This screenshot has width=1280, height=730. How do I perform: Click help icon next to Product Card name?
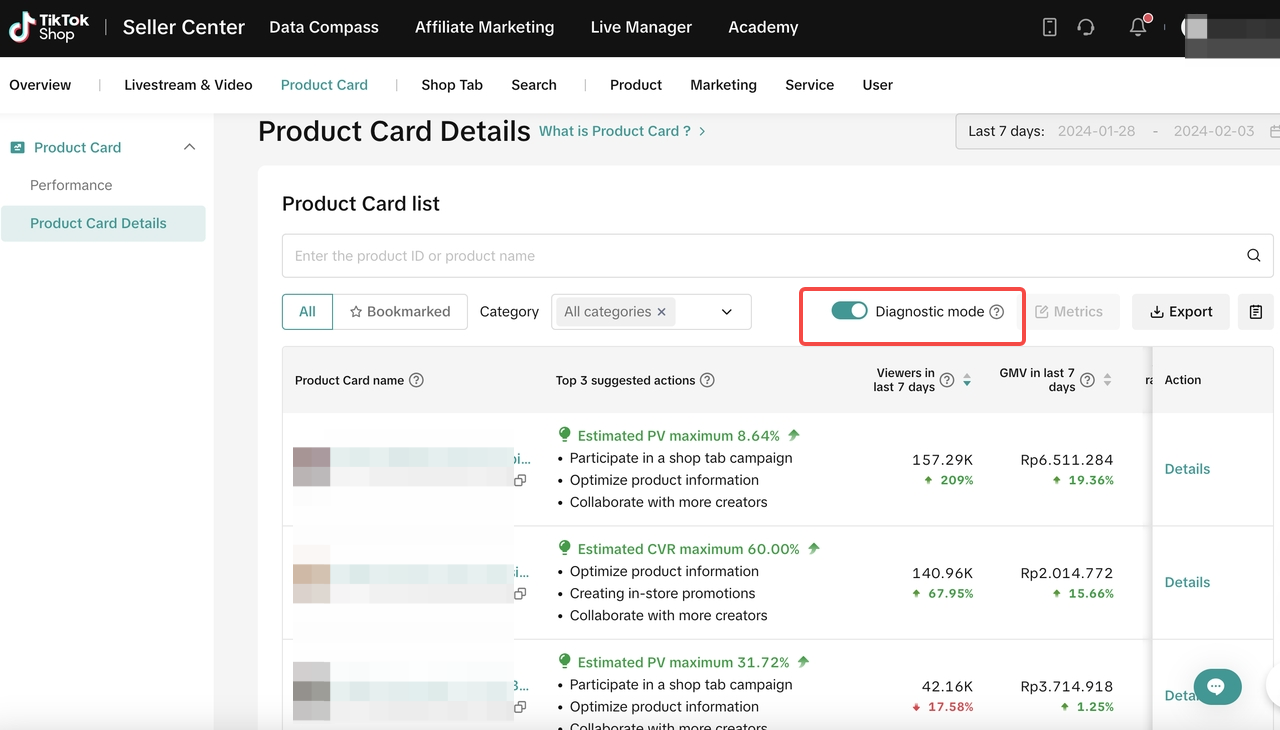(417, 380)
